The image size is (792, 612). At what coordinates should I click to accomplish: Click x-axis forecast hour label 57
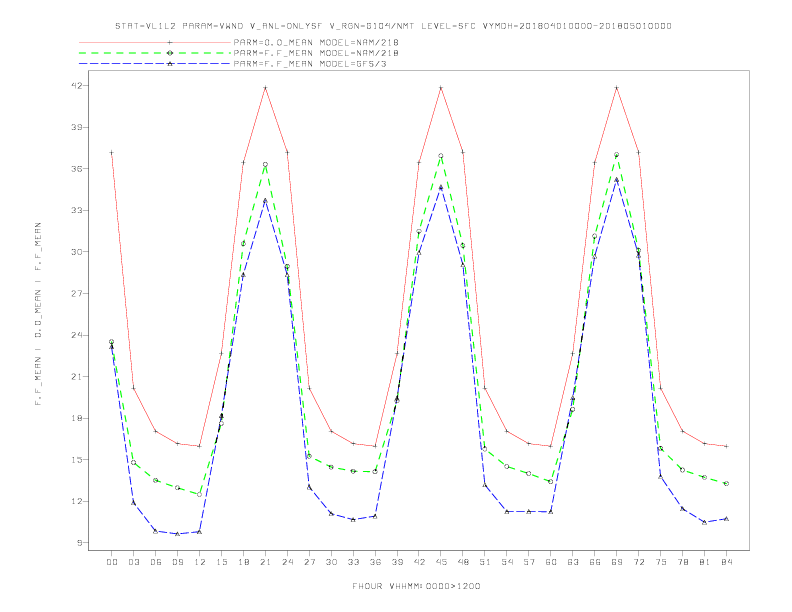pos(529,562)
